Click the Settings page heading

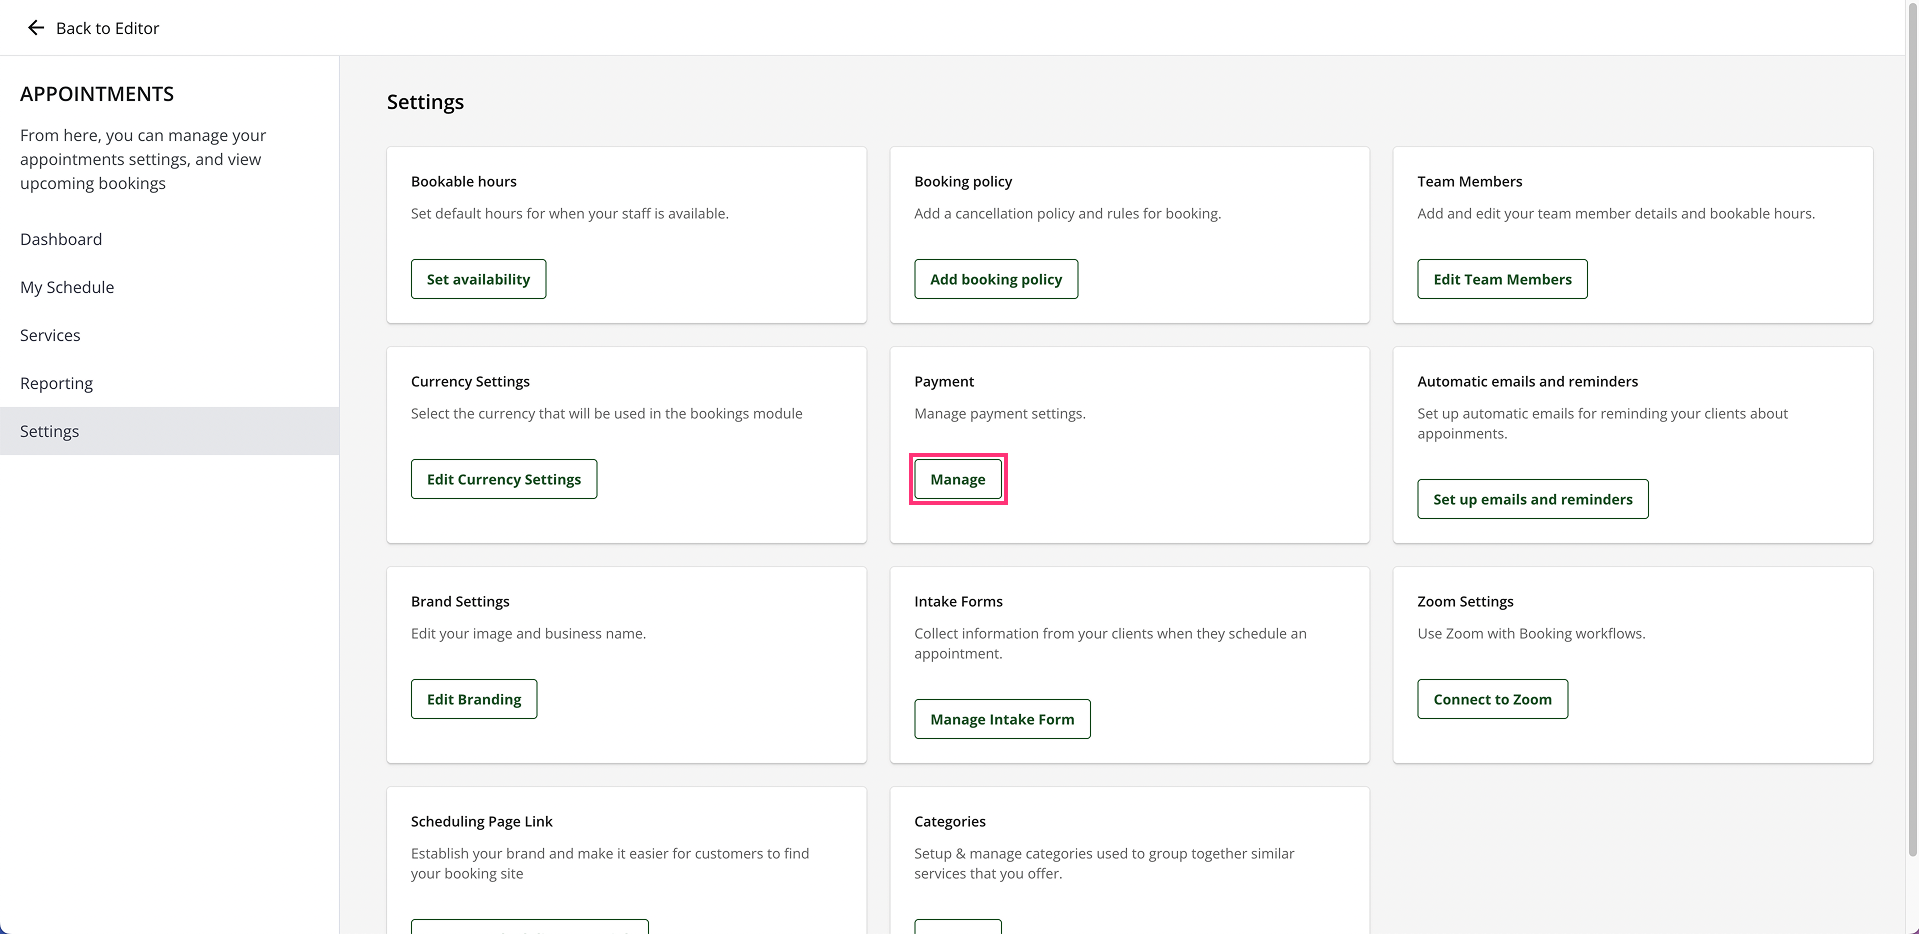click(x=425, y=102)
